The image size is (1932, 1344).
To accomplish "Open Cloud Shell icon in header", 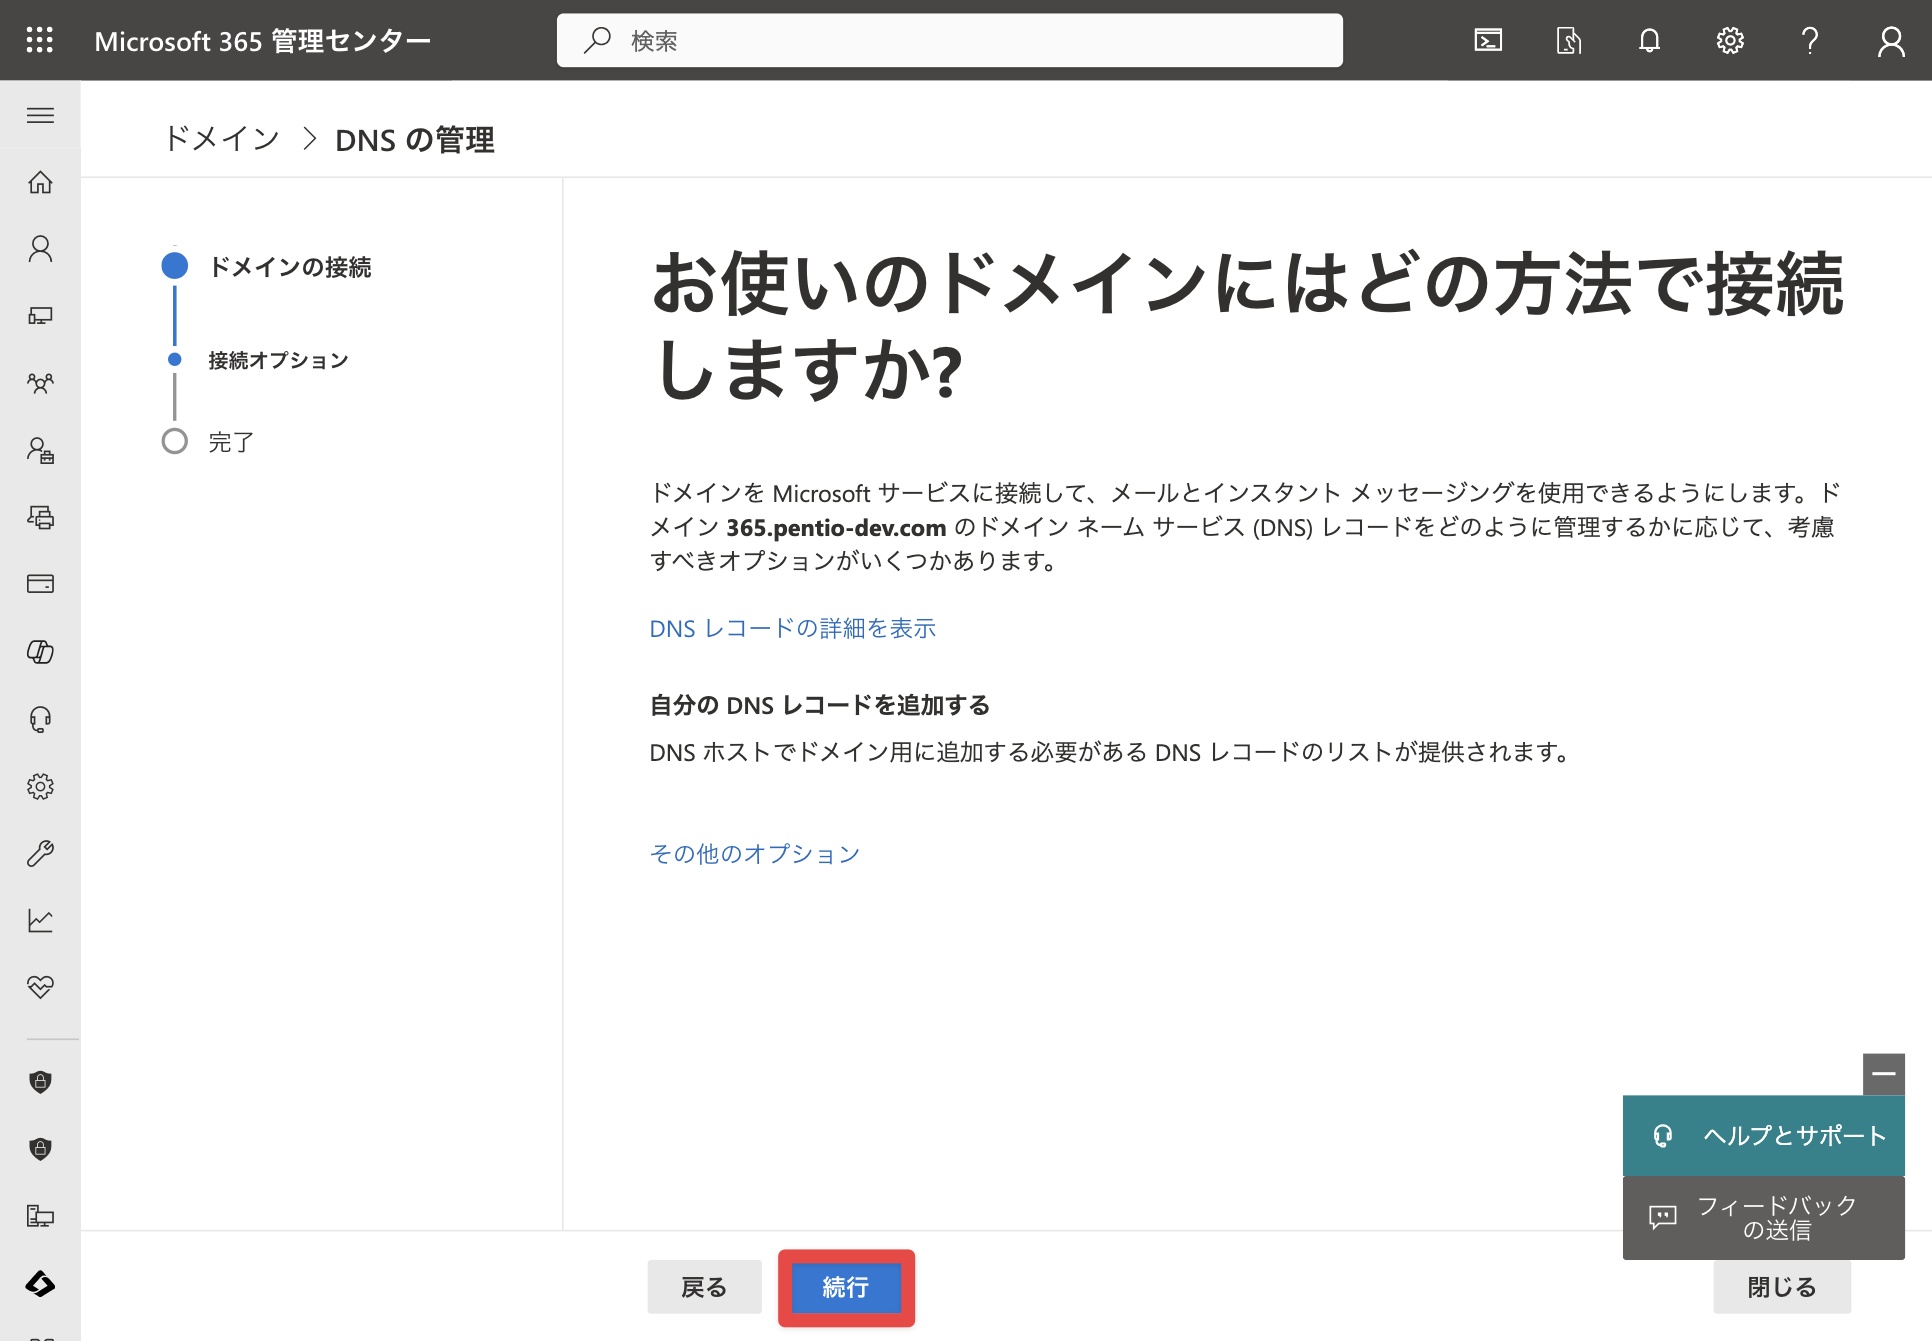I will (x=1488, y=40).
